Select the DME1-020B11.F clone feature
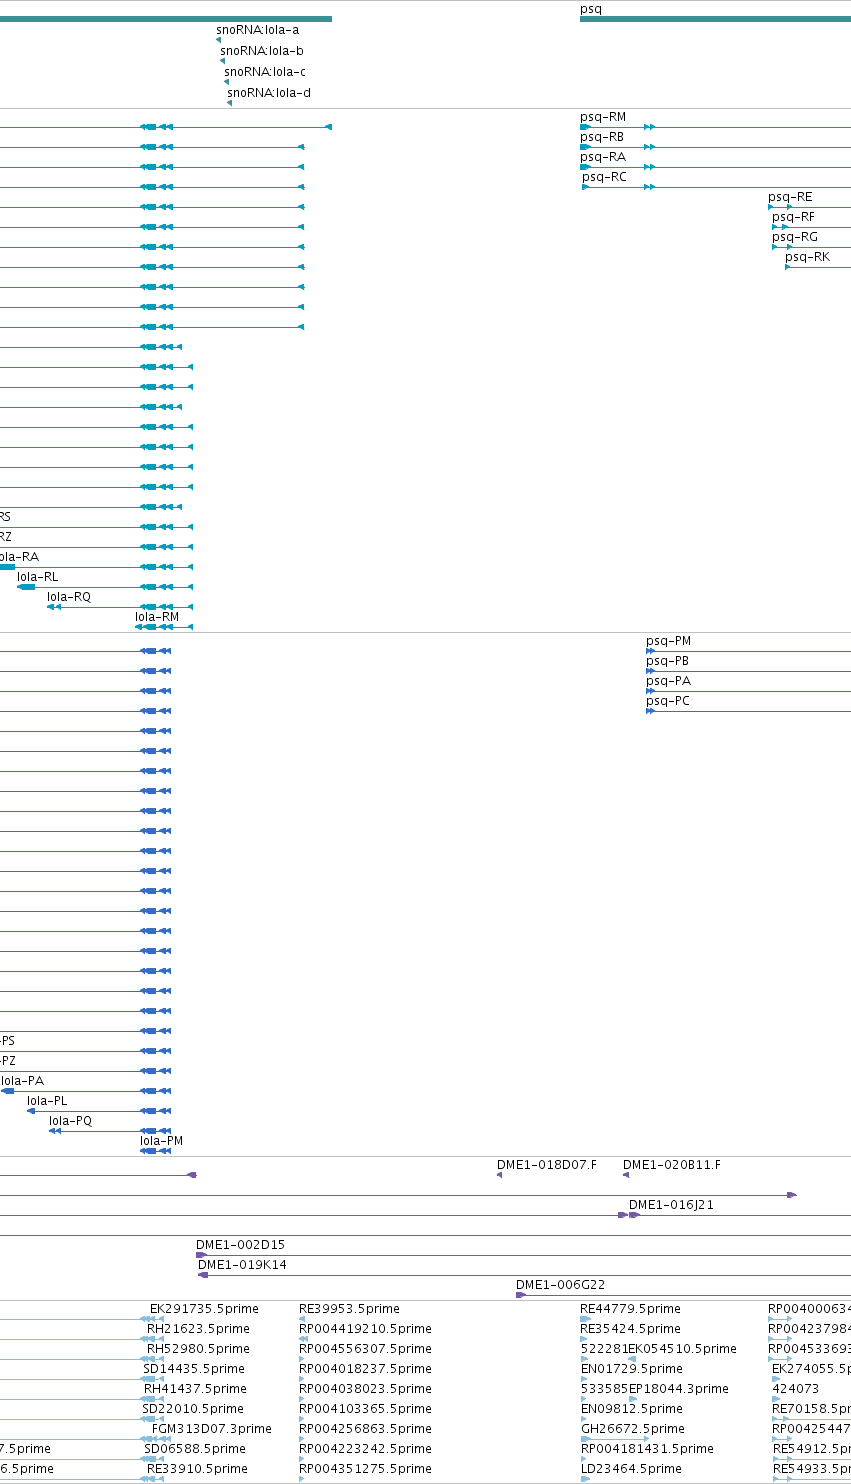This screenshot has height=1484, width=851. tap(672, 1165)
